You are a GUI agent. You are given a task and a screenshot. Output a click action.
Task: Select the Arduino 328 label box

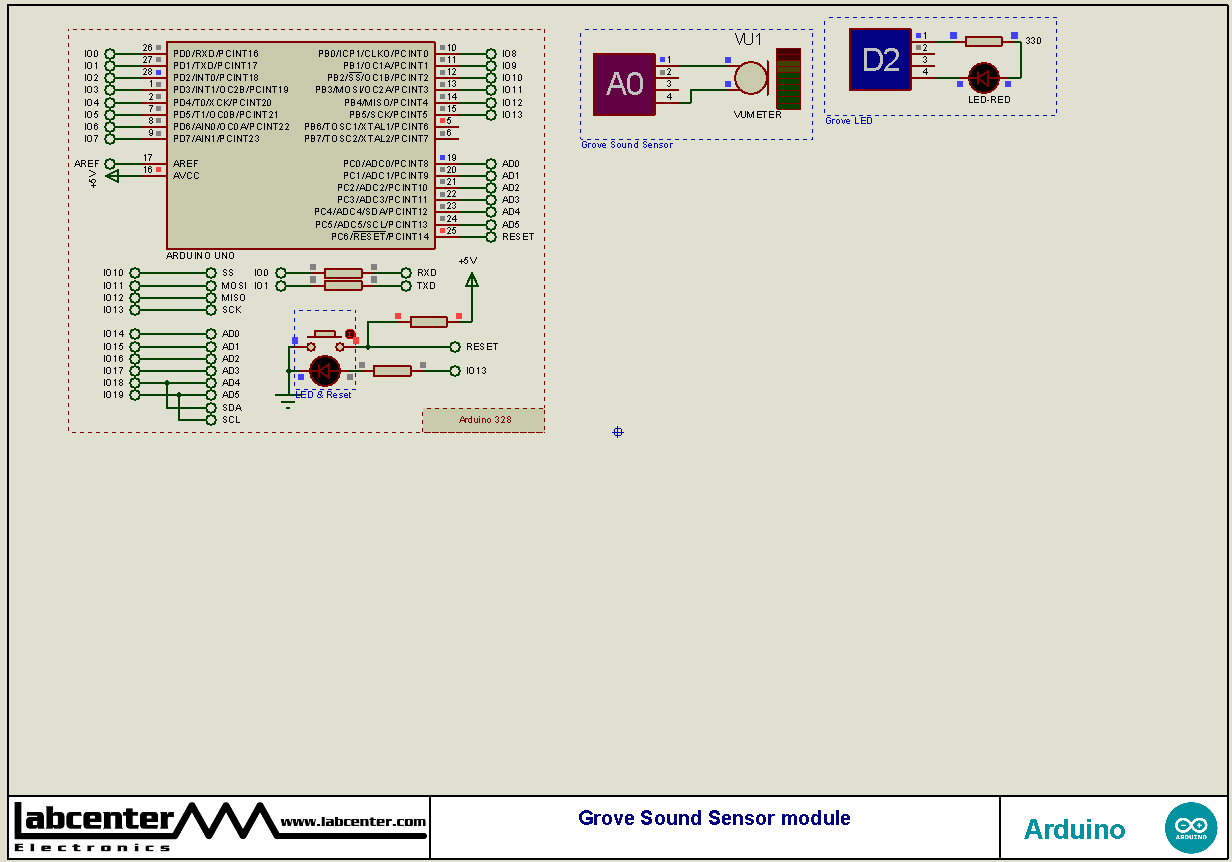[x=483, y=419]
